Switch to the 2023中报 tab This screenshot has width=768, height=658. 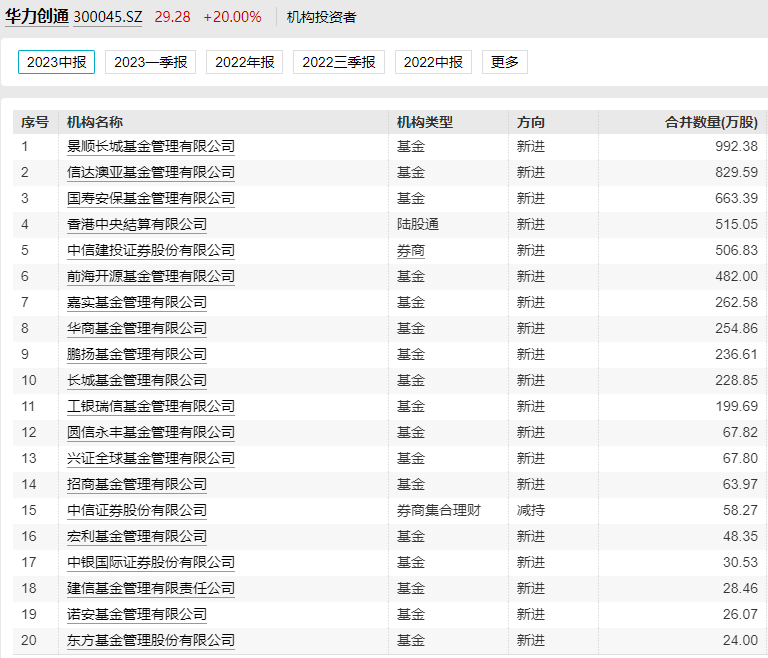pos(56,62)
